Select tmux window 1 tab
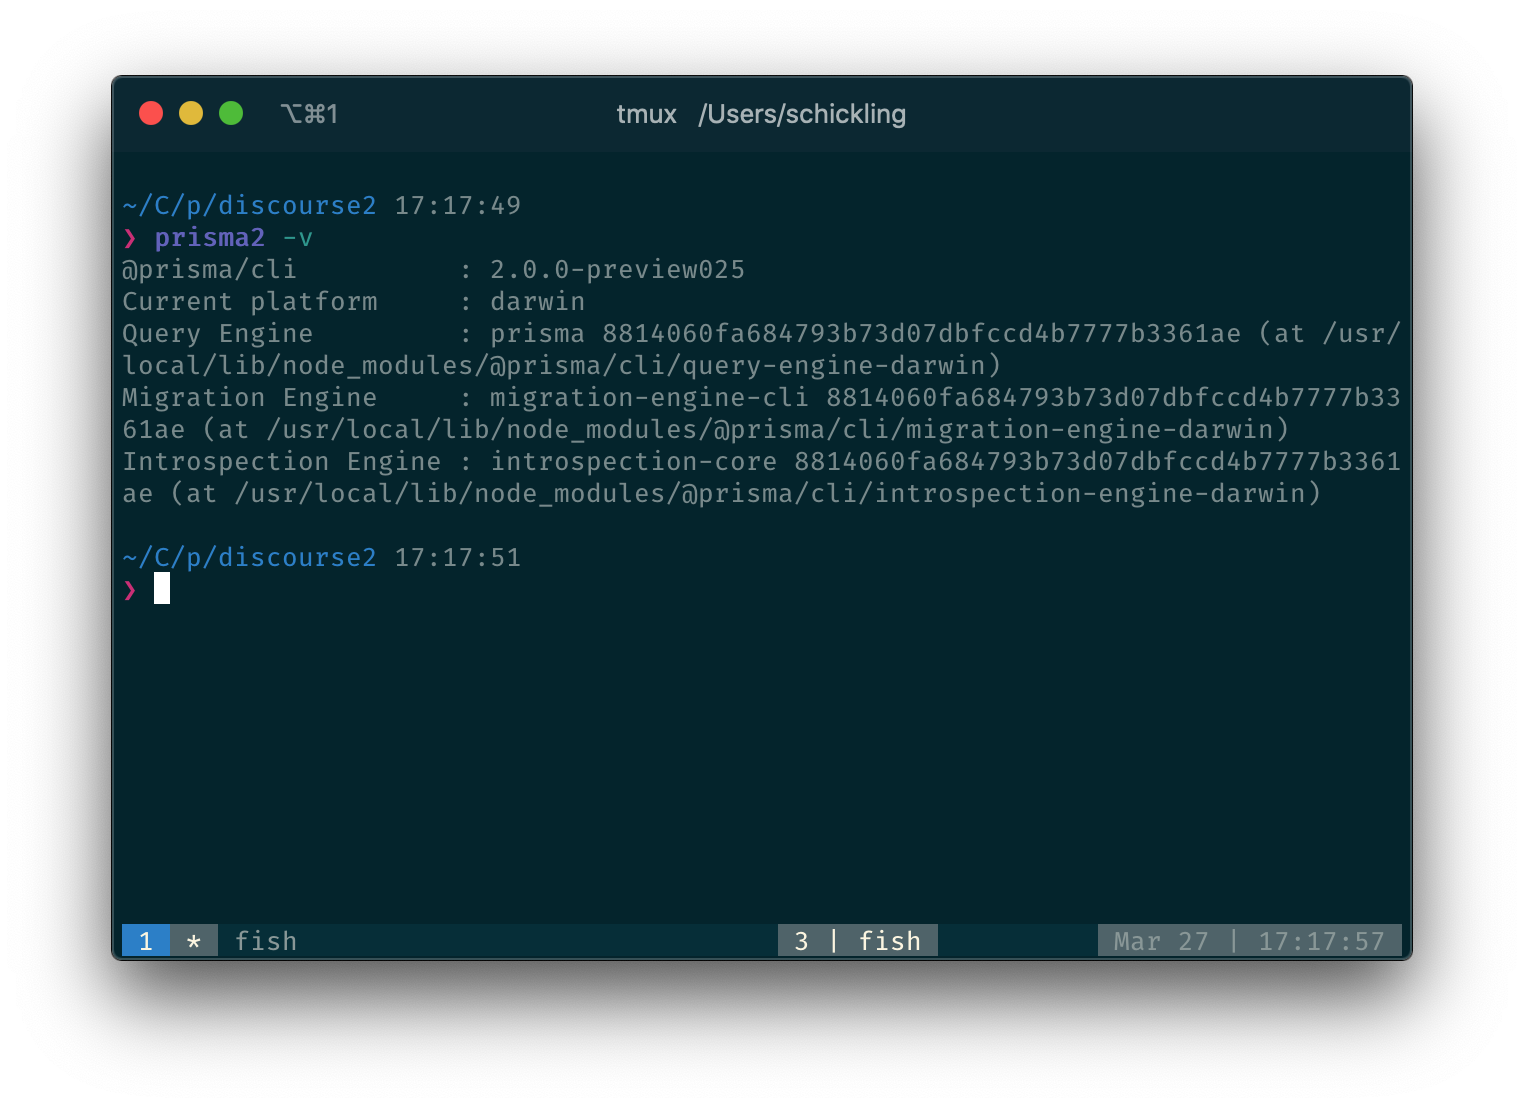Image resolution: width=1524 pixels, height=1108 pixels. coord(146,941)
